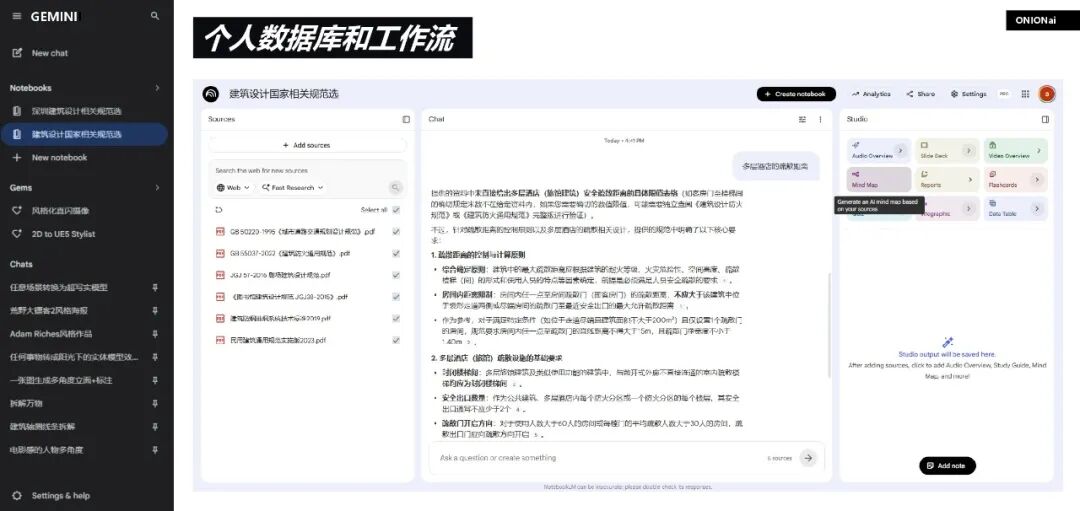Image resolution: width=1080 pixels, height=511 pixels.
Task: Uncheck the 民用建筑通用规范实施指南2023.pdf source
Action: point(396,340)
